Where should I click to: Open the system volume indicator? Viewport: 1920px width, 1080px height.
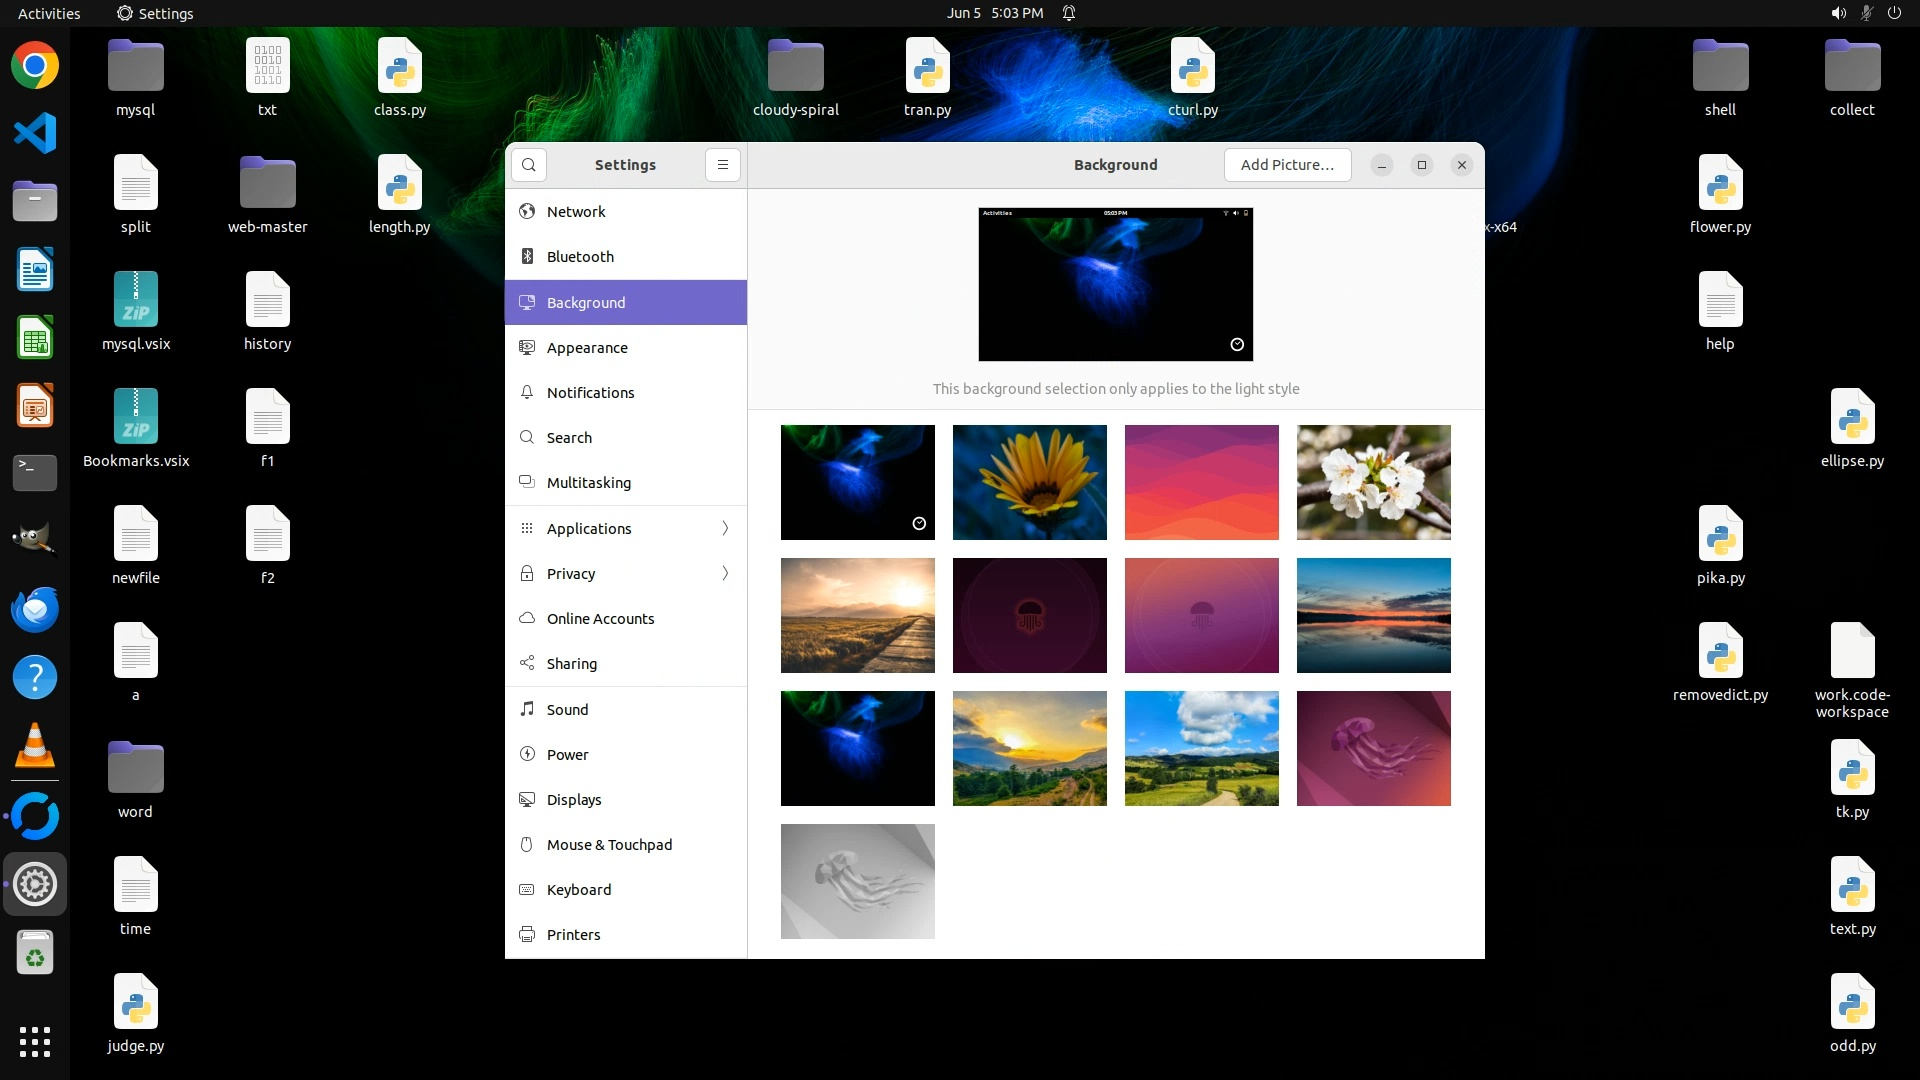click(x=1838, y=13)
